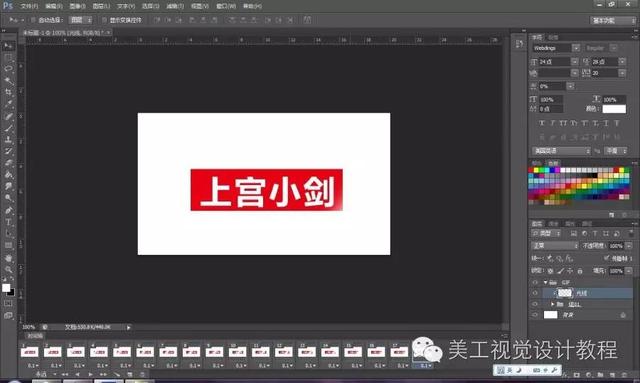Go to first animation frame
Screen dimensions: 640x383
click(x=65, y=374)
